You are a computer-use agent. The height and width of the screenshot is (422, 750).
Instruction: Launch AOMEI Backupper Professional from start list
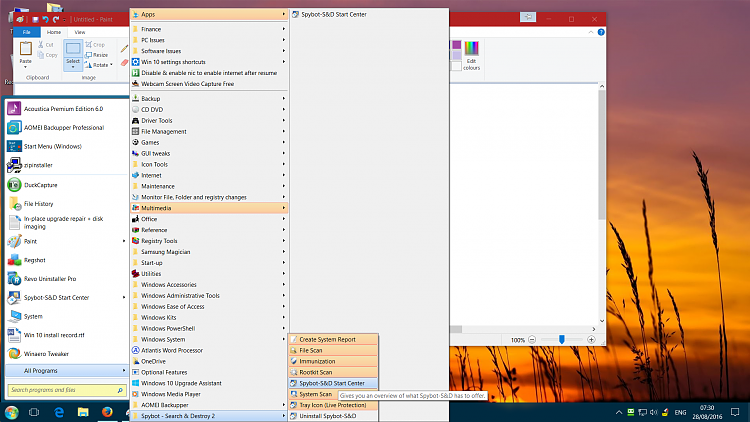pos(66,127)
